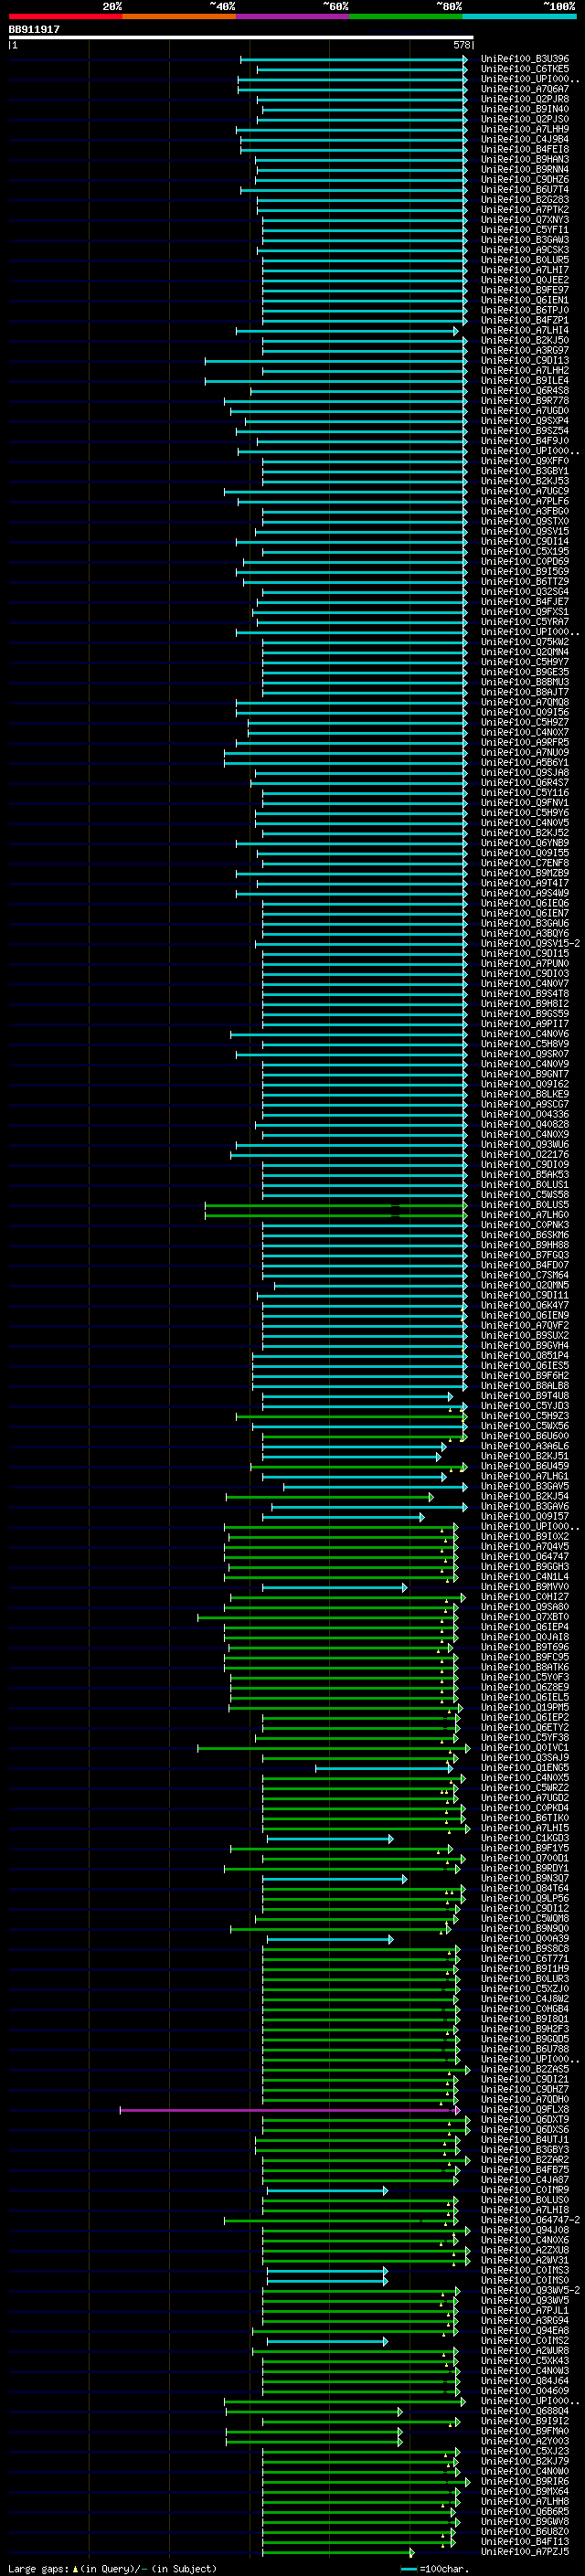Select hit label UniRef100_B2ZAR2
This screenshot has width=585, height=2576.
pos(524,2159)
